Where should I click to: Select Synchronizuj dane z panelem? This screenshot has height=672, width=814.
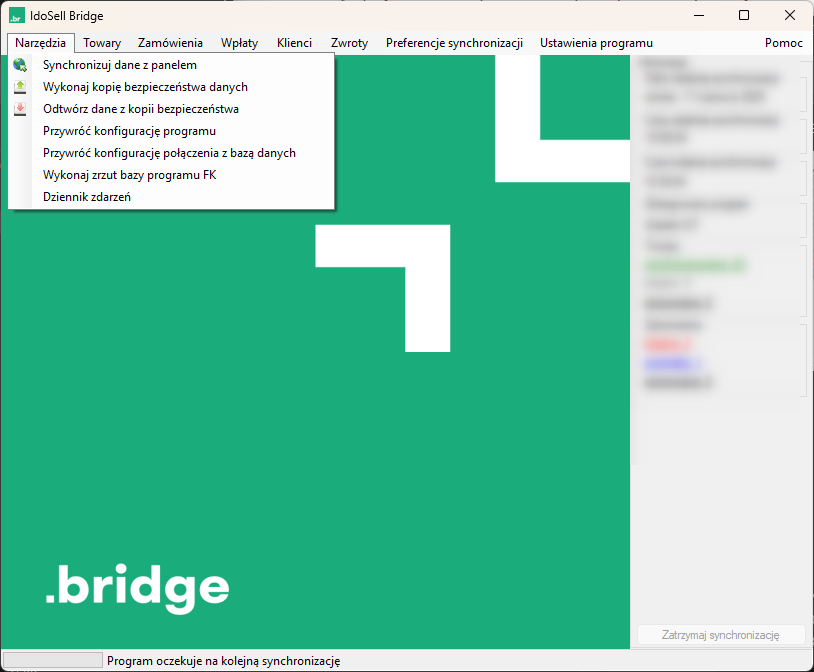point(171,65)
